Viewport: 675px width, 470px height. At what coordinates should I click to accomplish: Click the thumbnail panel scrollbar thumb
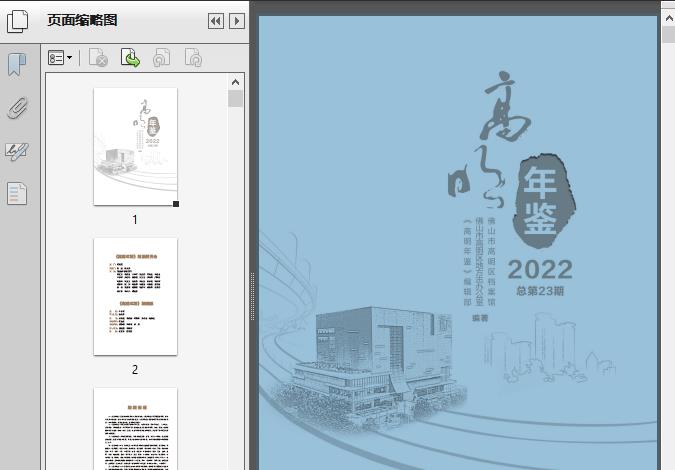pos(235,99)
